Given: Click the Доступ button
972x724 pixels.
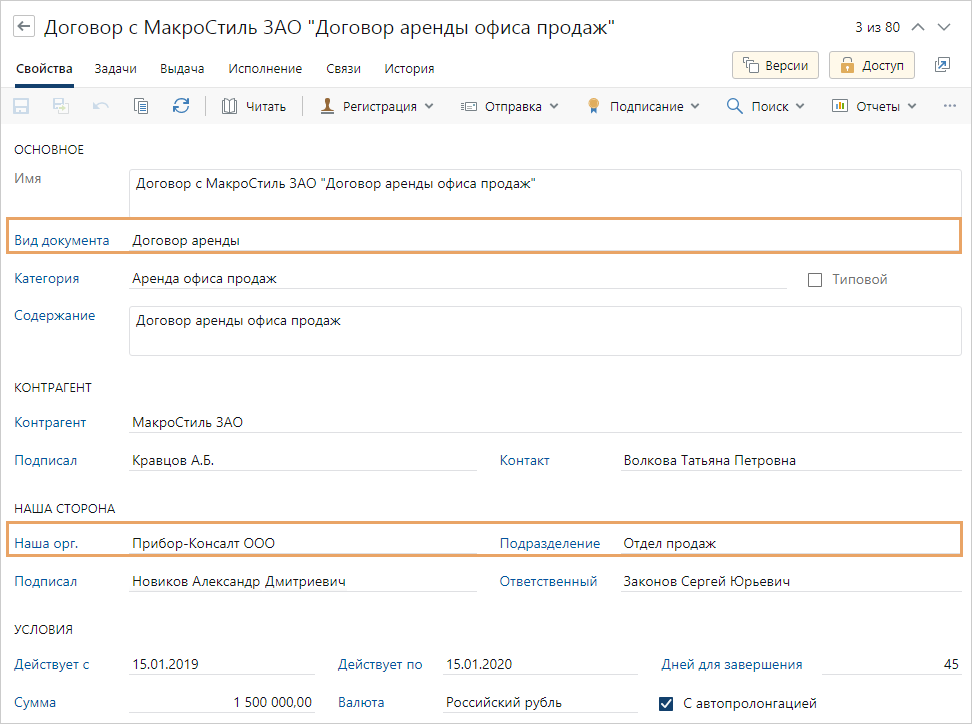Looking at the screenshot, I should click(x=872, y=65).
